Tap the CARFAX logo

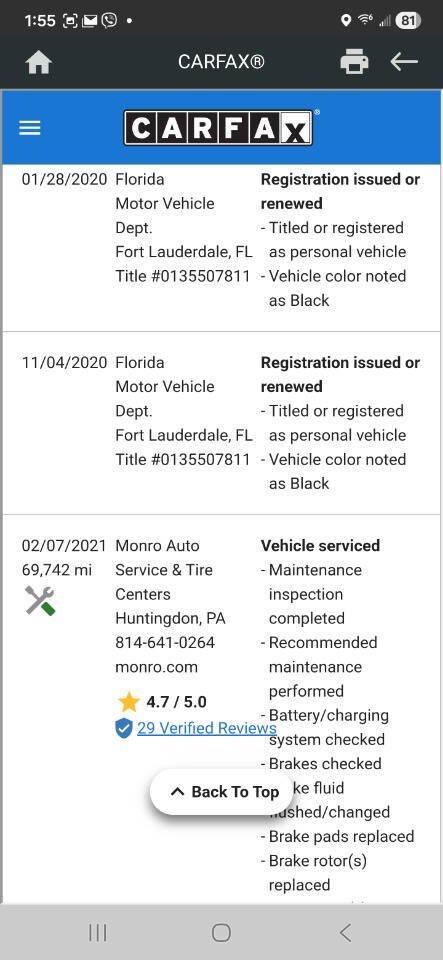coord(219,127)
